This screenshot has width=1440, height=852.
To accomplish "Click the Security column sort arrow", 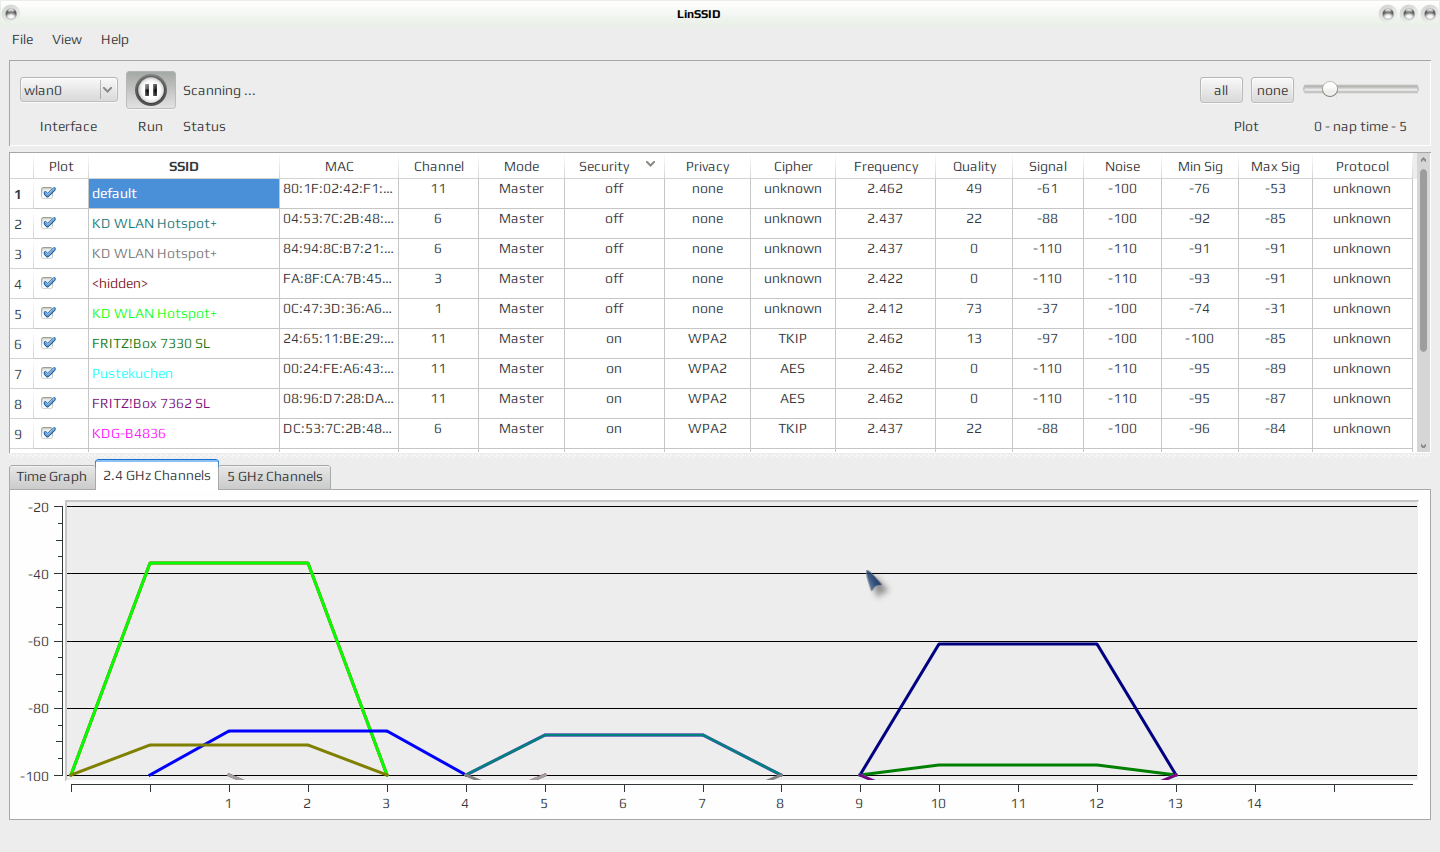I will coord(650,164).
